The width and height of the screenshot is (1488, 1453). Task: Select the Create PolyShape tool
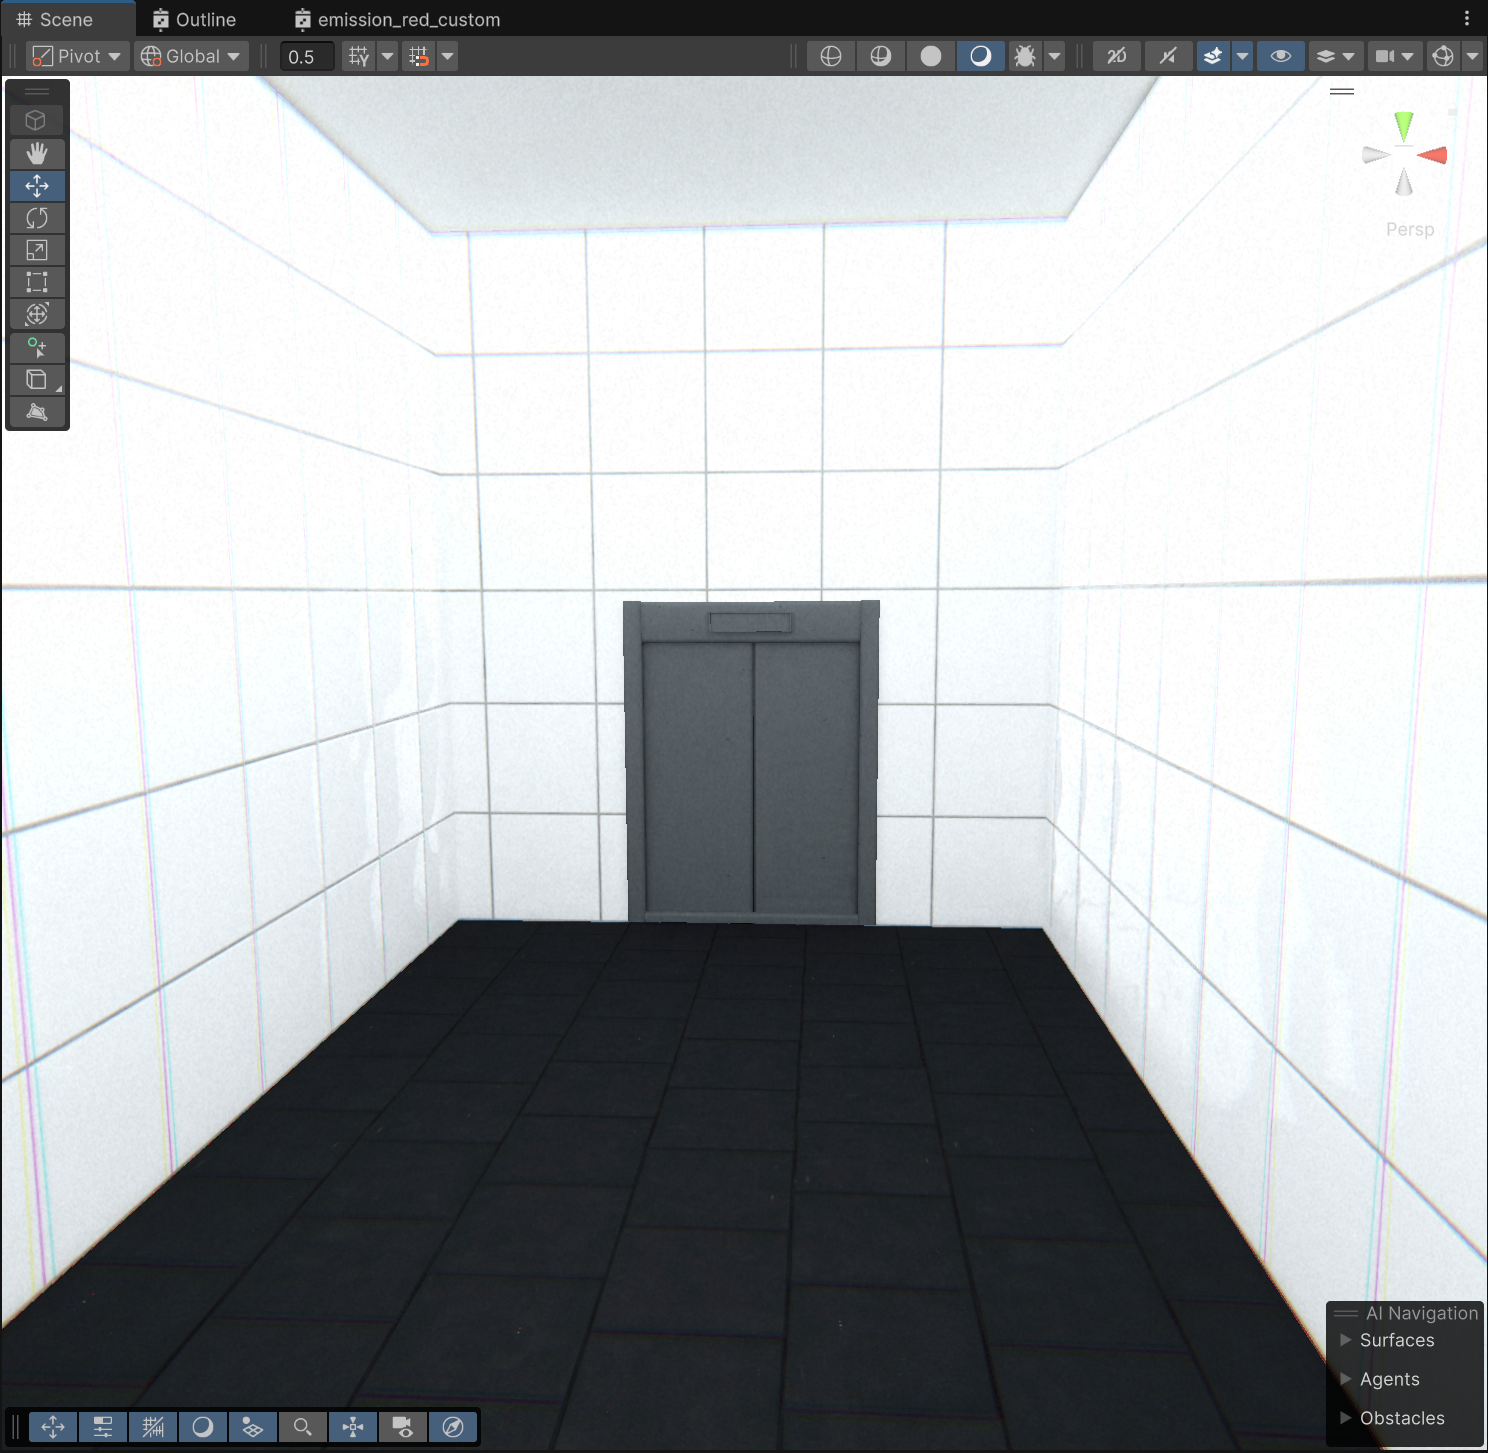coord(37,411)
